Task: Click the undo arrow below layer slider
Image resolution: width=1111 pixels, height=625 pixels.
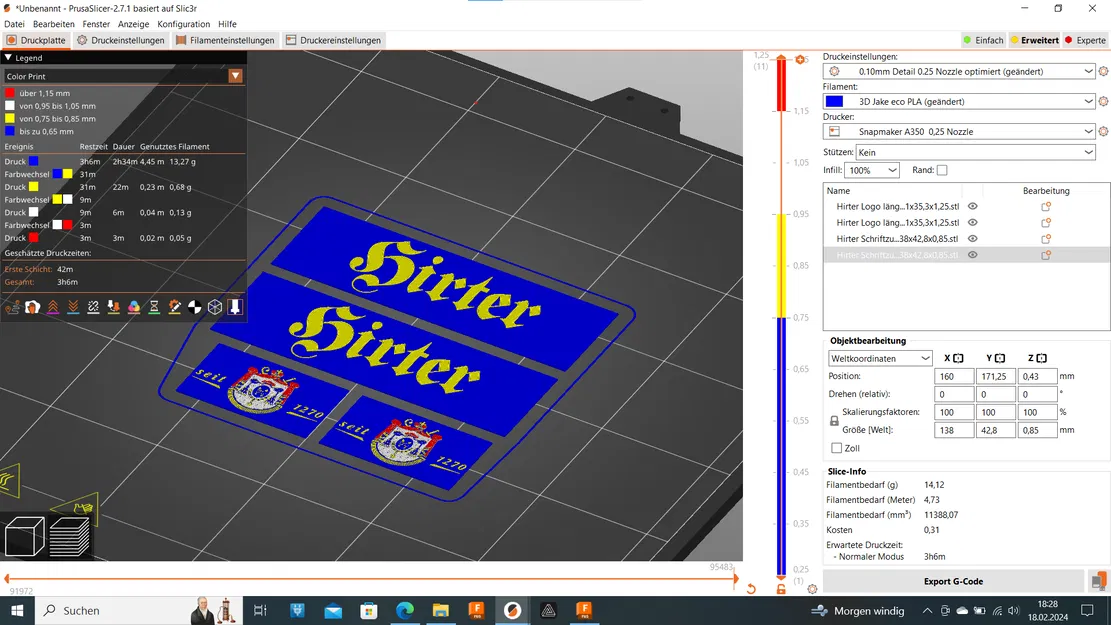Action: click(751, 589)
